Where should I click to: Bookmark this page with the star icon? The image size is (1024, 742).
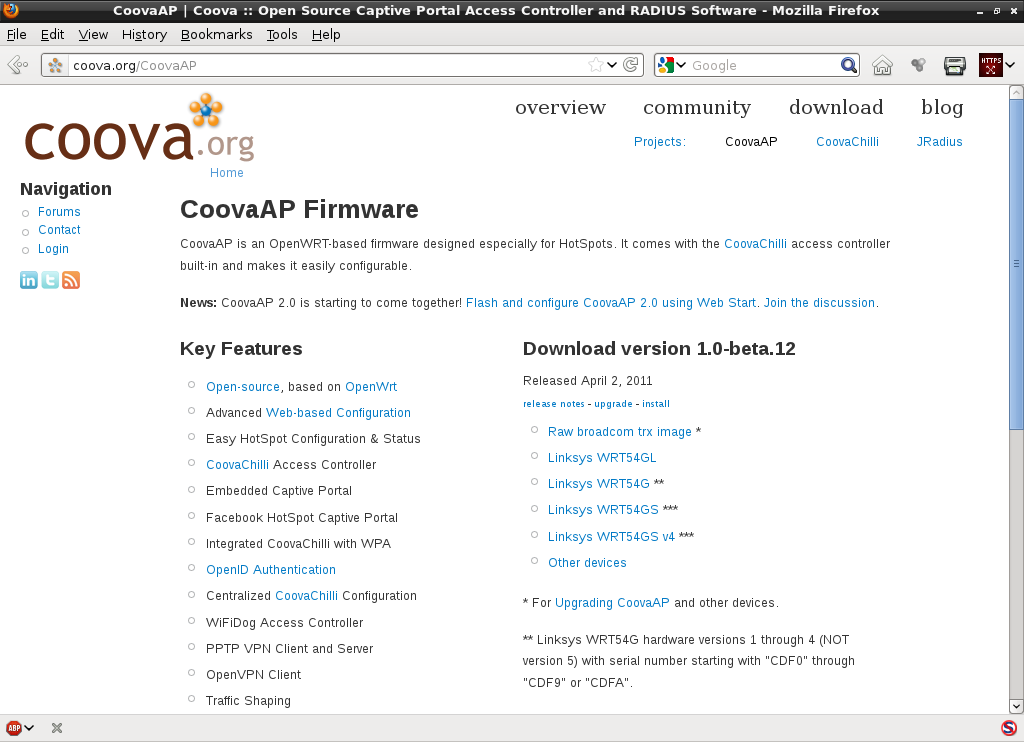596,65
